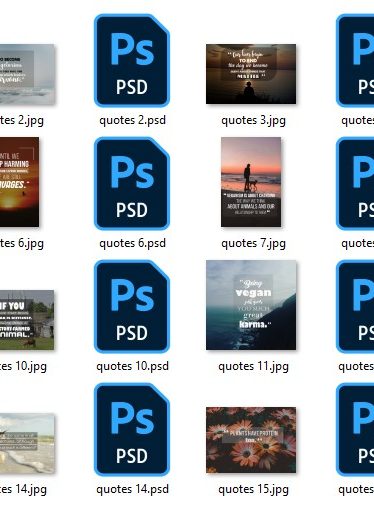374x507 pixels.
Task: Click the file name "quotes 15.jpg"
Action: coord(253,489)
